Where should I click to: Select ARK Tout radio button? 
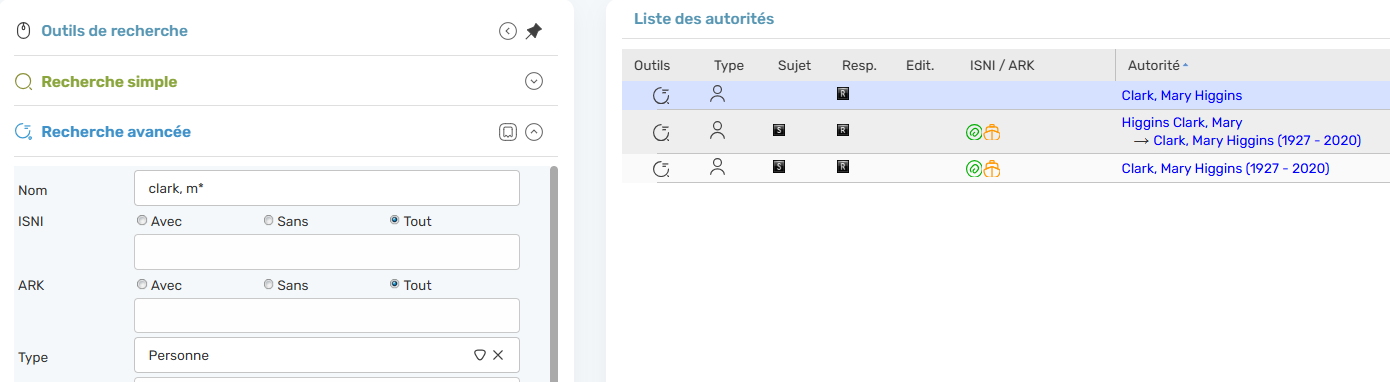tap(395, 285)
